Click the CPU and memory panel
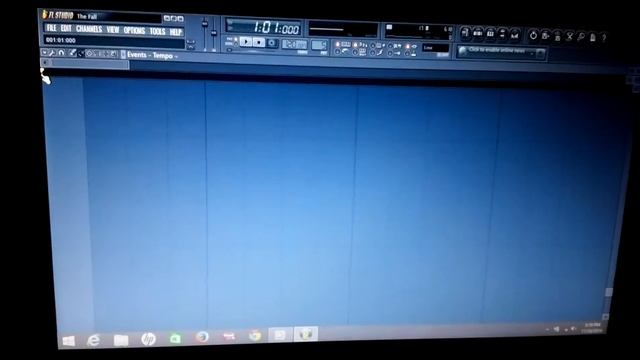 pyautogui.click(x=417, y=31)
